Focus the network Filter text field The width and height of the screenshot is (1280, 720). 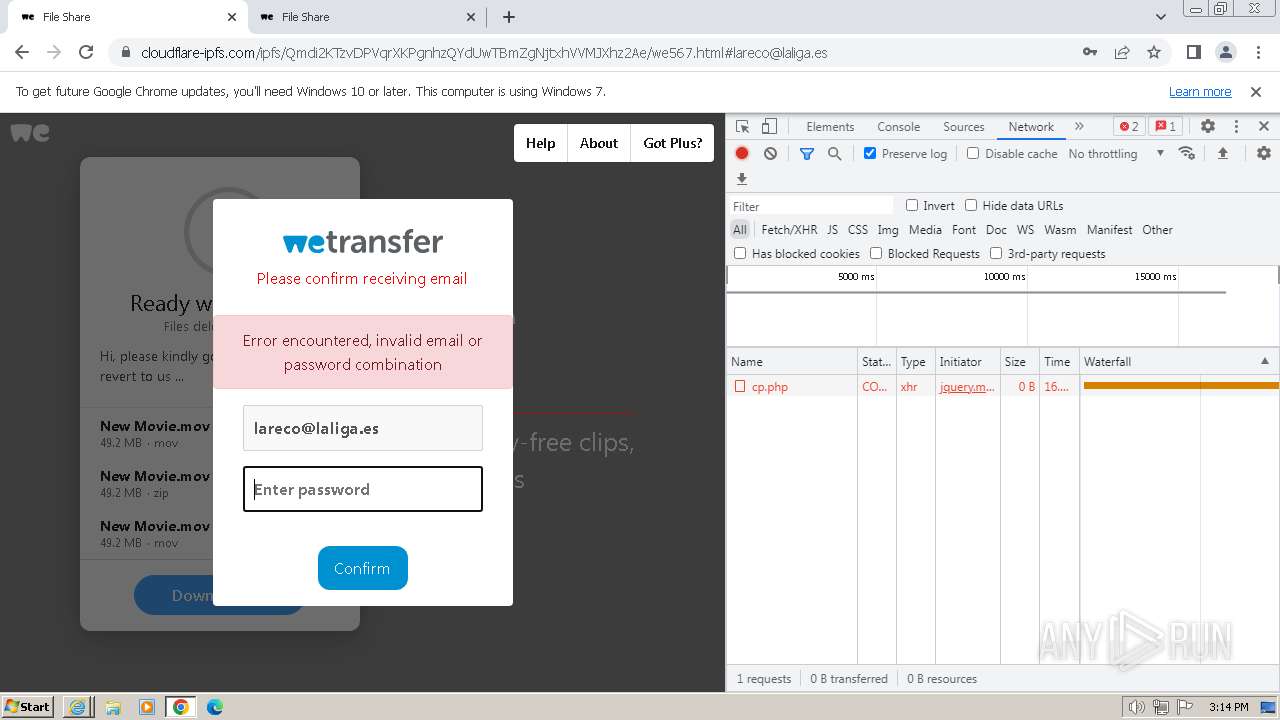point(811,206)
